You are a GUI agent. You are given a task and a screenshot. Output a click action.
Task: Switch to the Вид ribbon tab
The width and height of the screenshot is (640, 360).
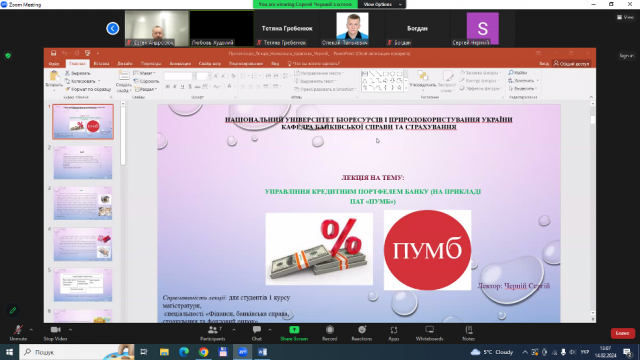point(275,64)
